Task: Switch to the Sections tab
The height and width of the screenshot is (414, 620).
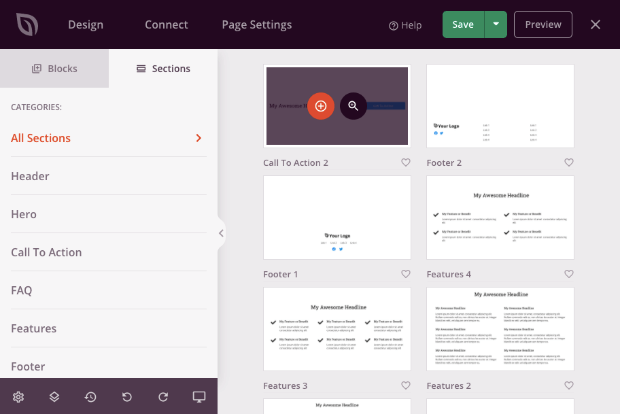Action: 163,68
